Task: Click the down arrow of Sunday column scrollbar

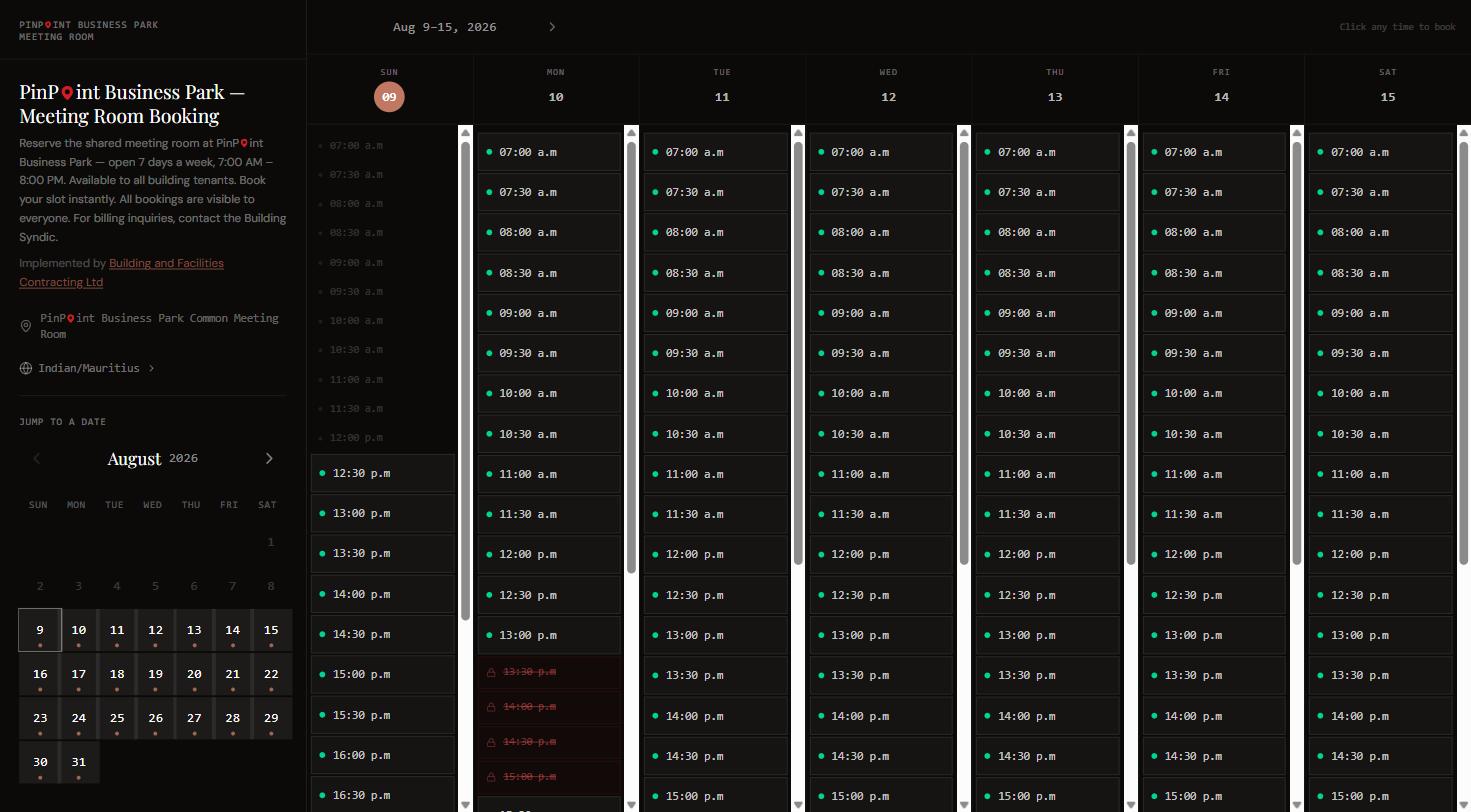Action: [466, 805]
